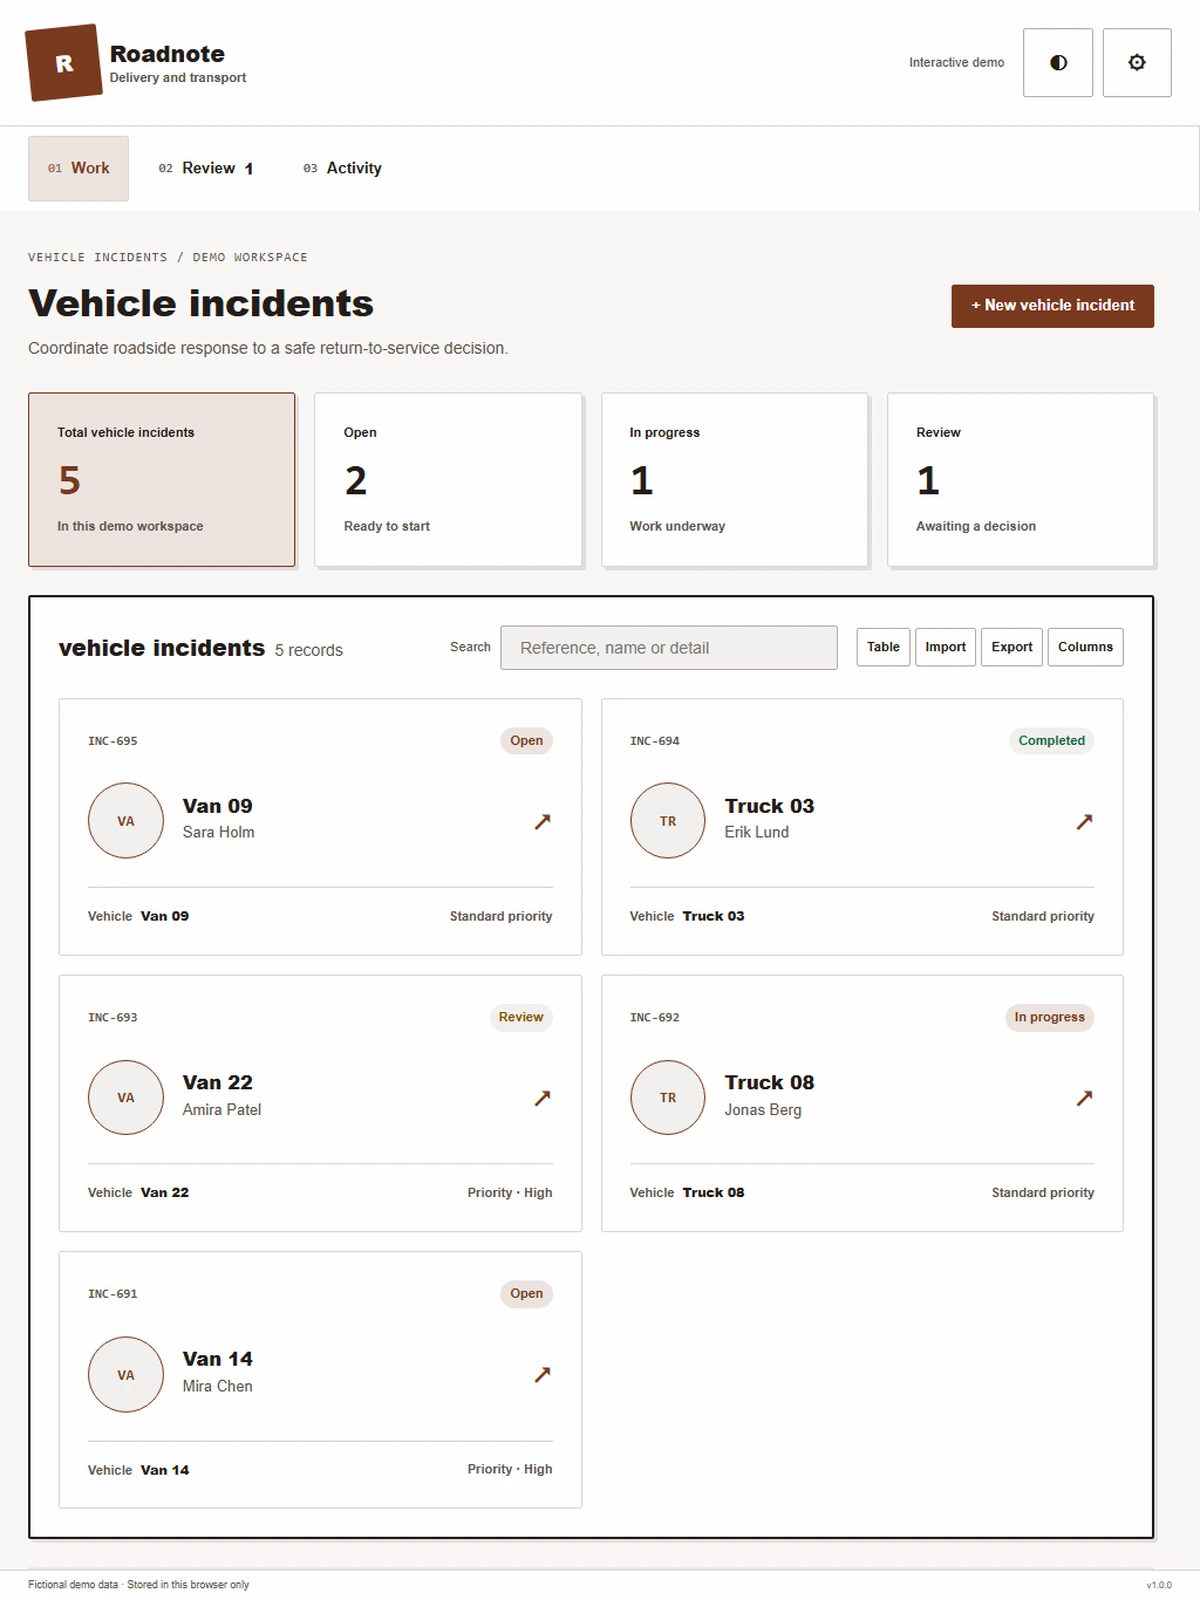Filter by the Open stat card
The image size is (1200, 1600).
tap(448, 480)
